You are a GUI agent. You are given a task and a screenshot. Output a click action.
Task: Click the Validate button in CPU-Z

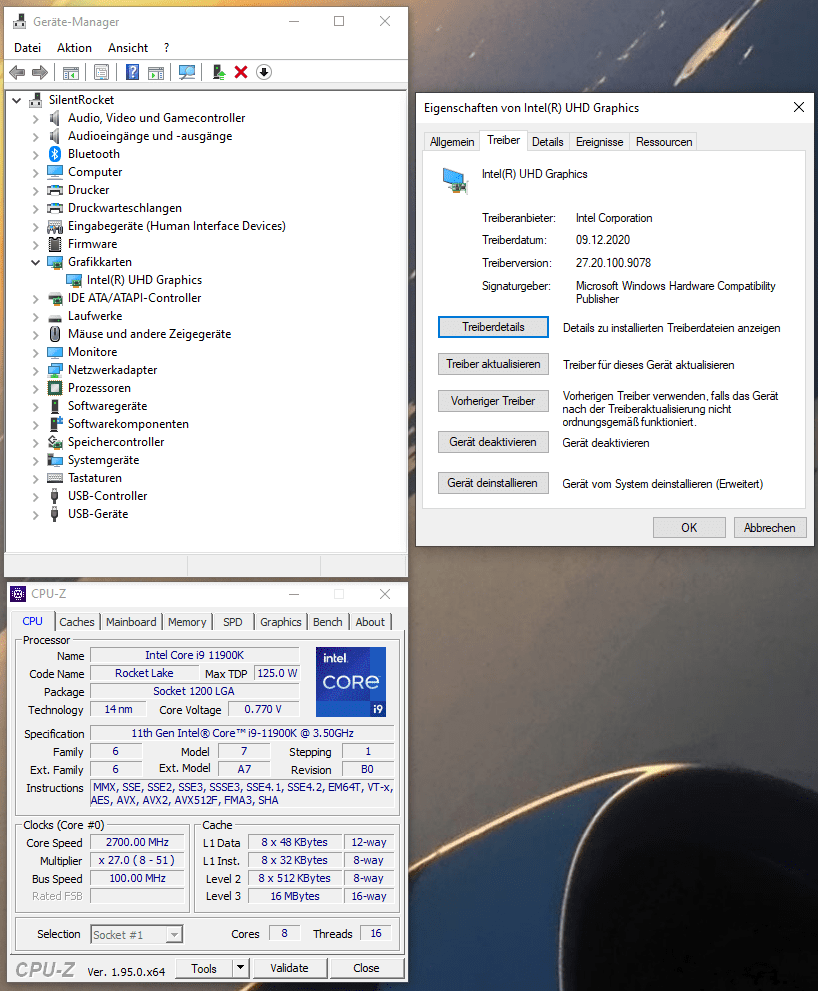(290, 968)
